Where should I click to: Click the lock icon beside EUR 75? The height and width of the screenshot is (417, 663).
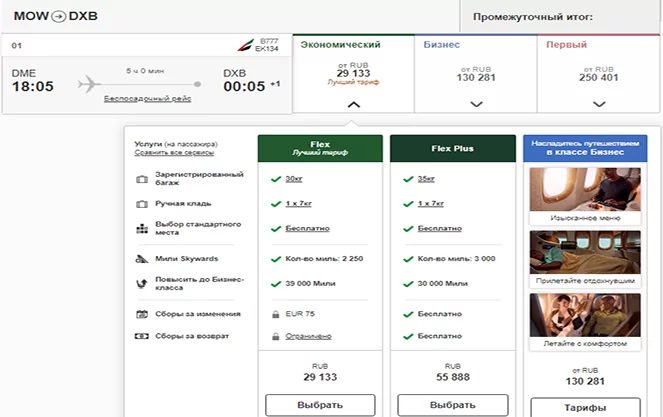point(276,314)
